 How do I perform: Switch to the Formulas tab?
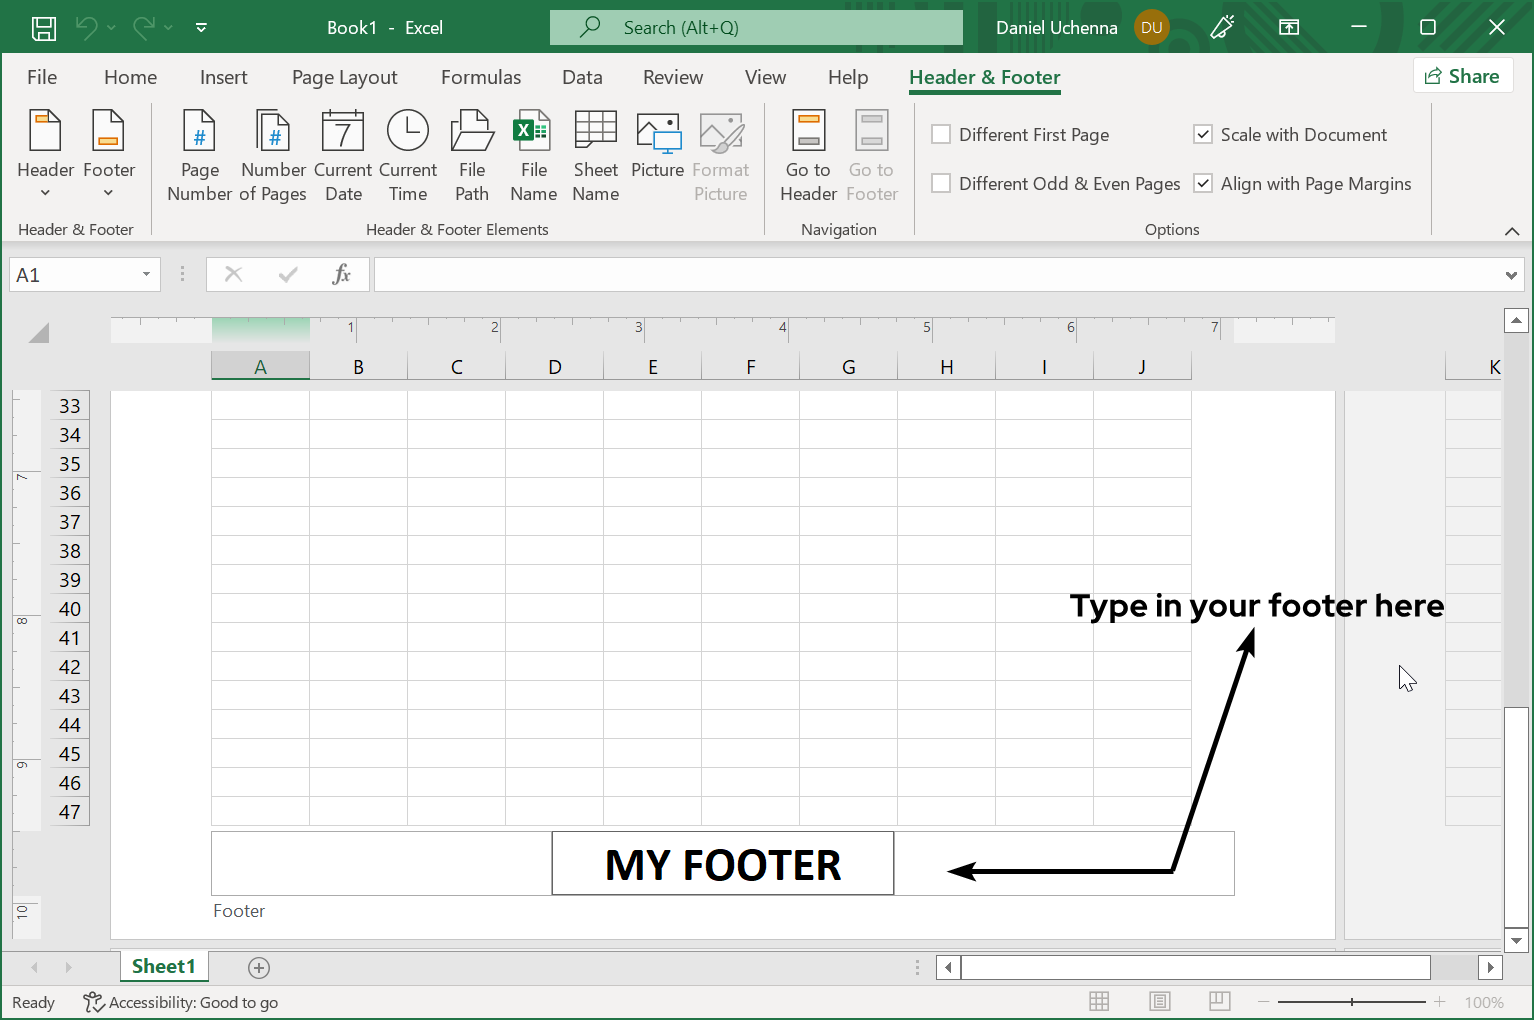481,78
